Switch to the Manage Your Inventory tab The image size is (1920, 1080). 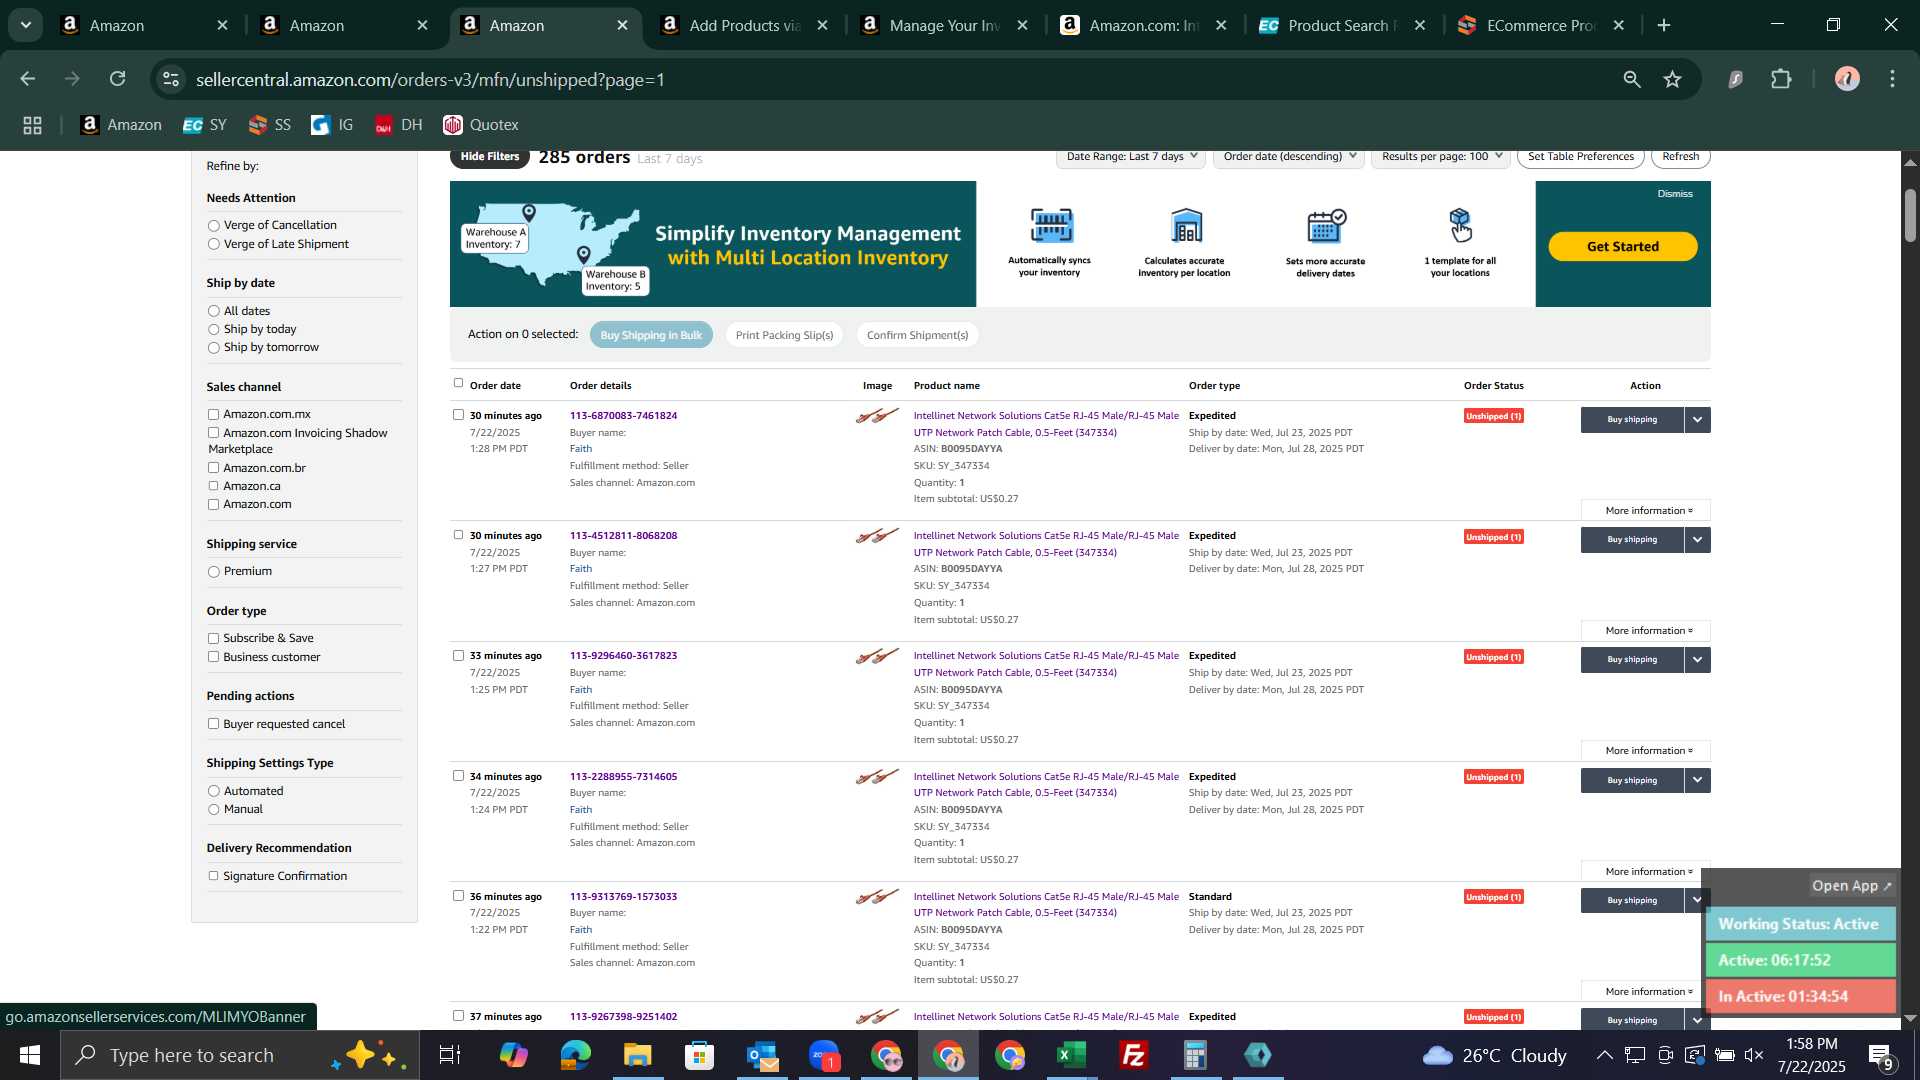(944, 25)
